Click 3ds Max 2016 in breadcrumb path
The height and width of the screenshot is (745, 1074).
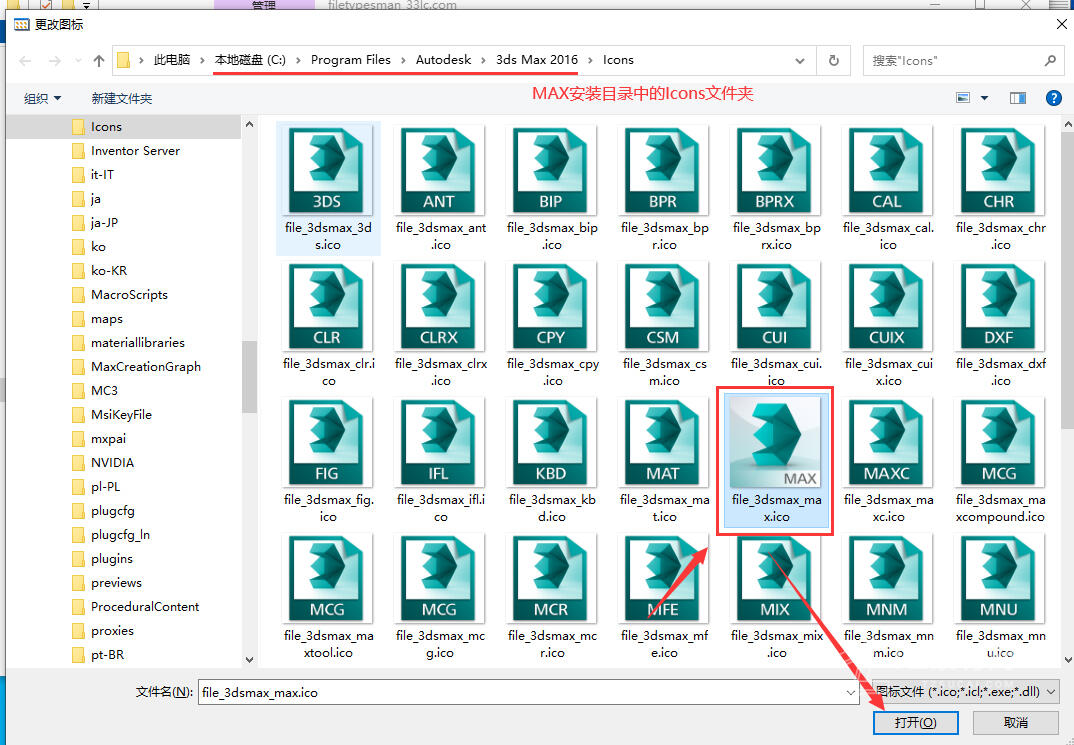coord(537,60)
